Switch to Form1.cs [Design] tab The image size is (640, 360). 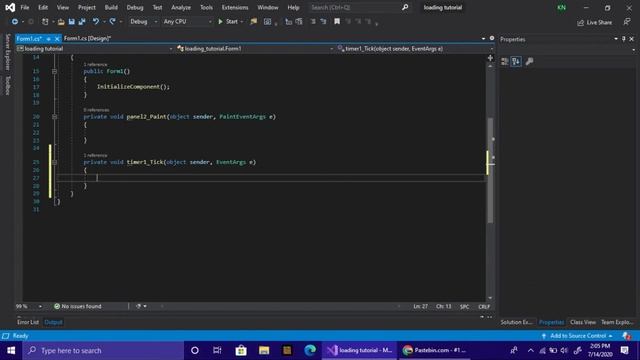click(x=87, y=38)
